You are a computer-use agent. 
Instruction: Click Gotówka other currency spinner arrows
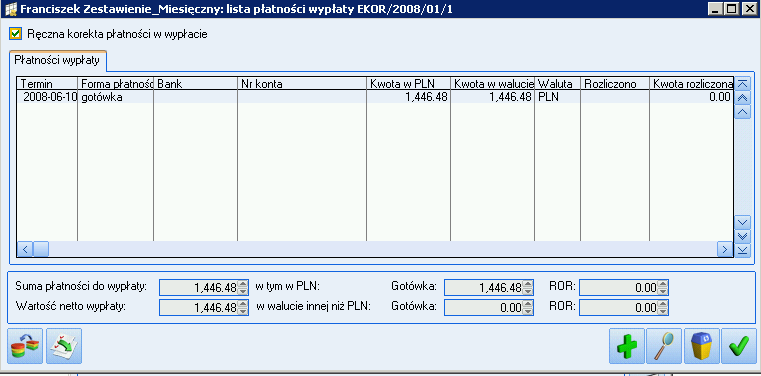(528, 307)
